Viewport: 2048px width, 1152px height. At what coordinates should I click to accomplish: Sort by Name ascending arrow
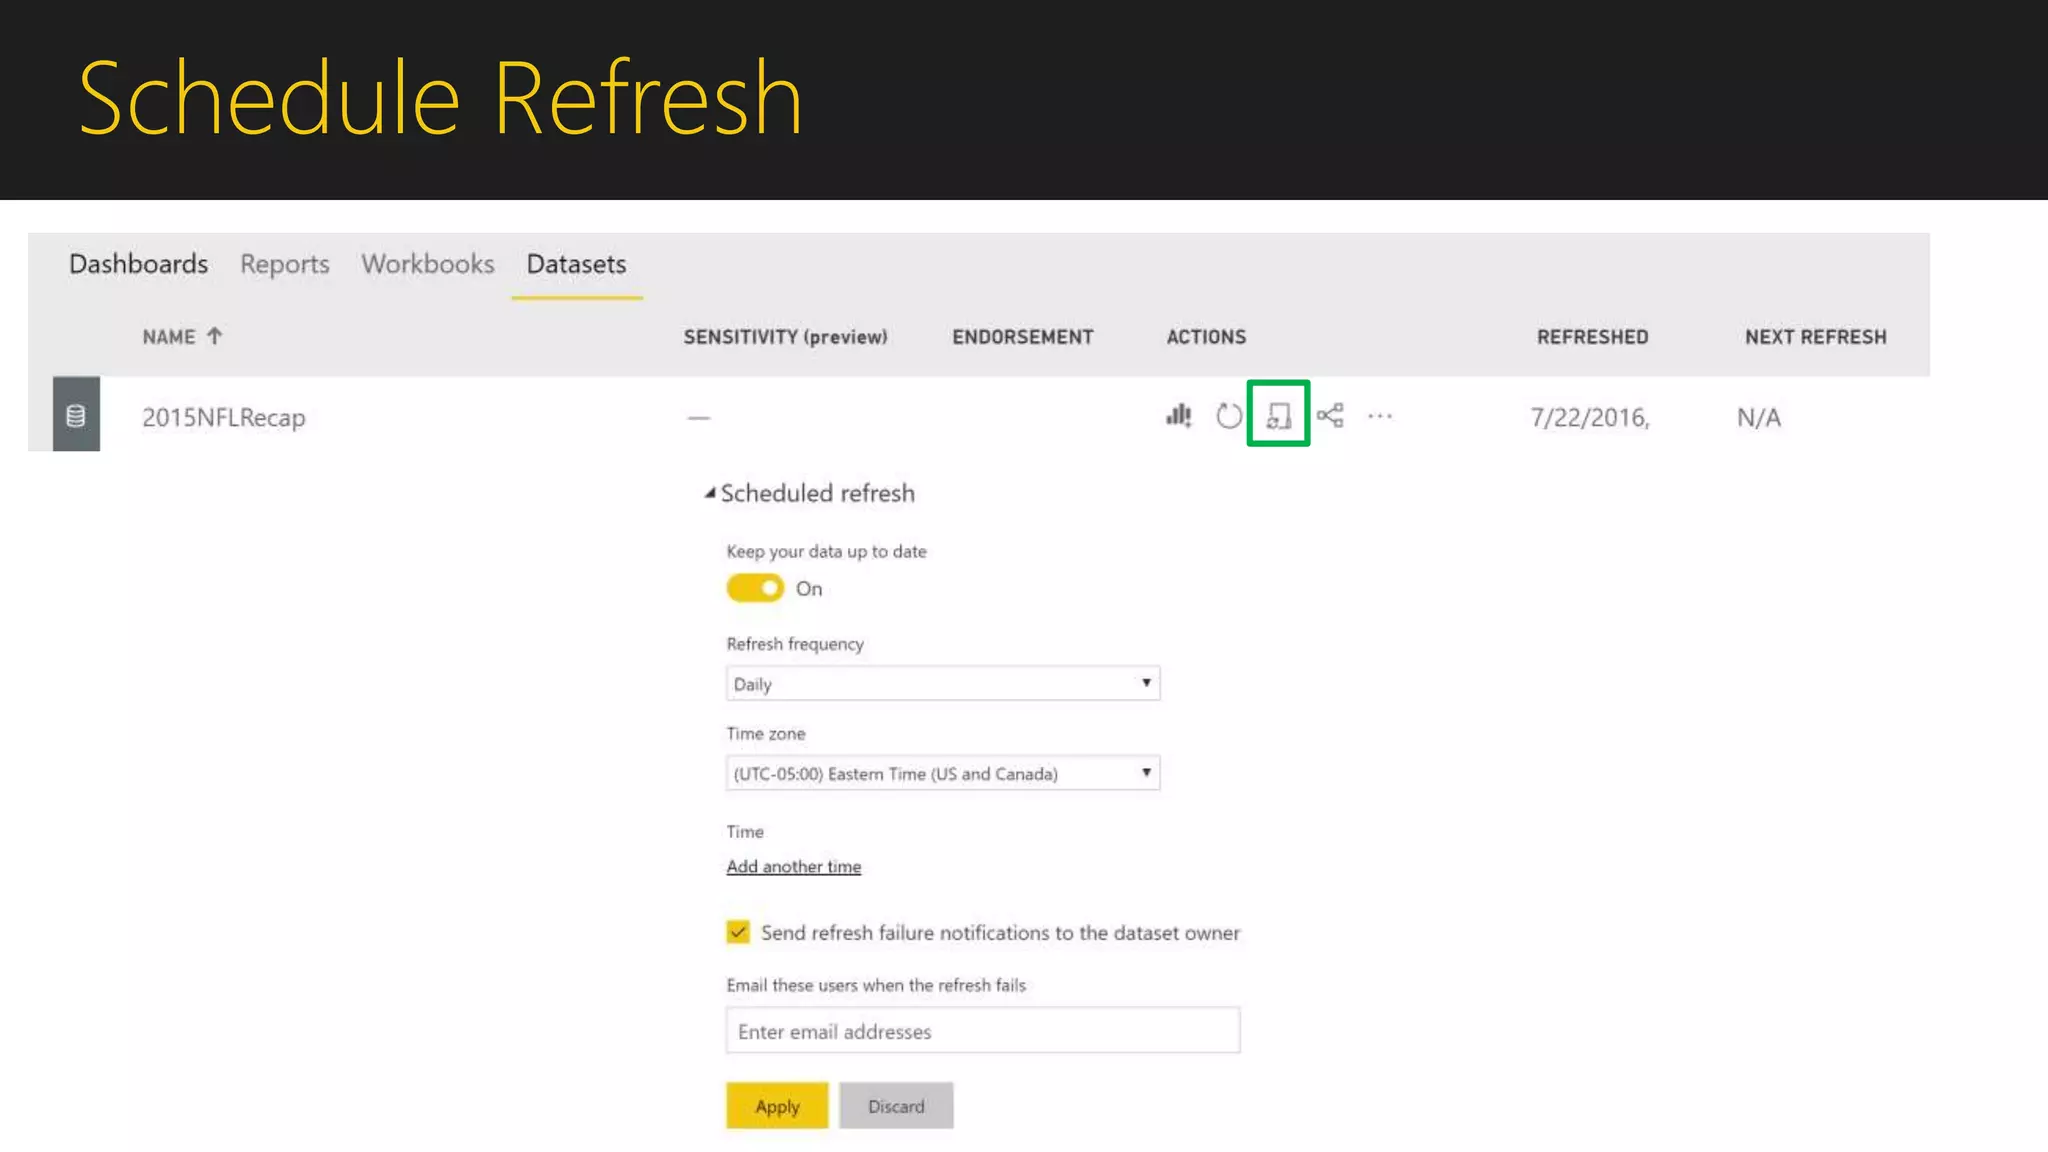(x=214, y=336)
